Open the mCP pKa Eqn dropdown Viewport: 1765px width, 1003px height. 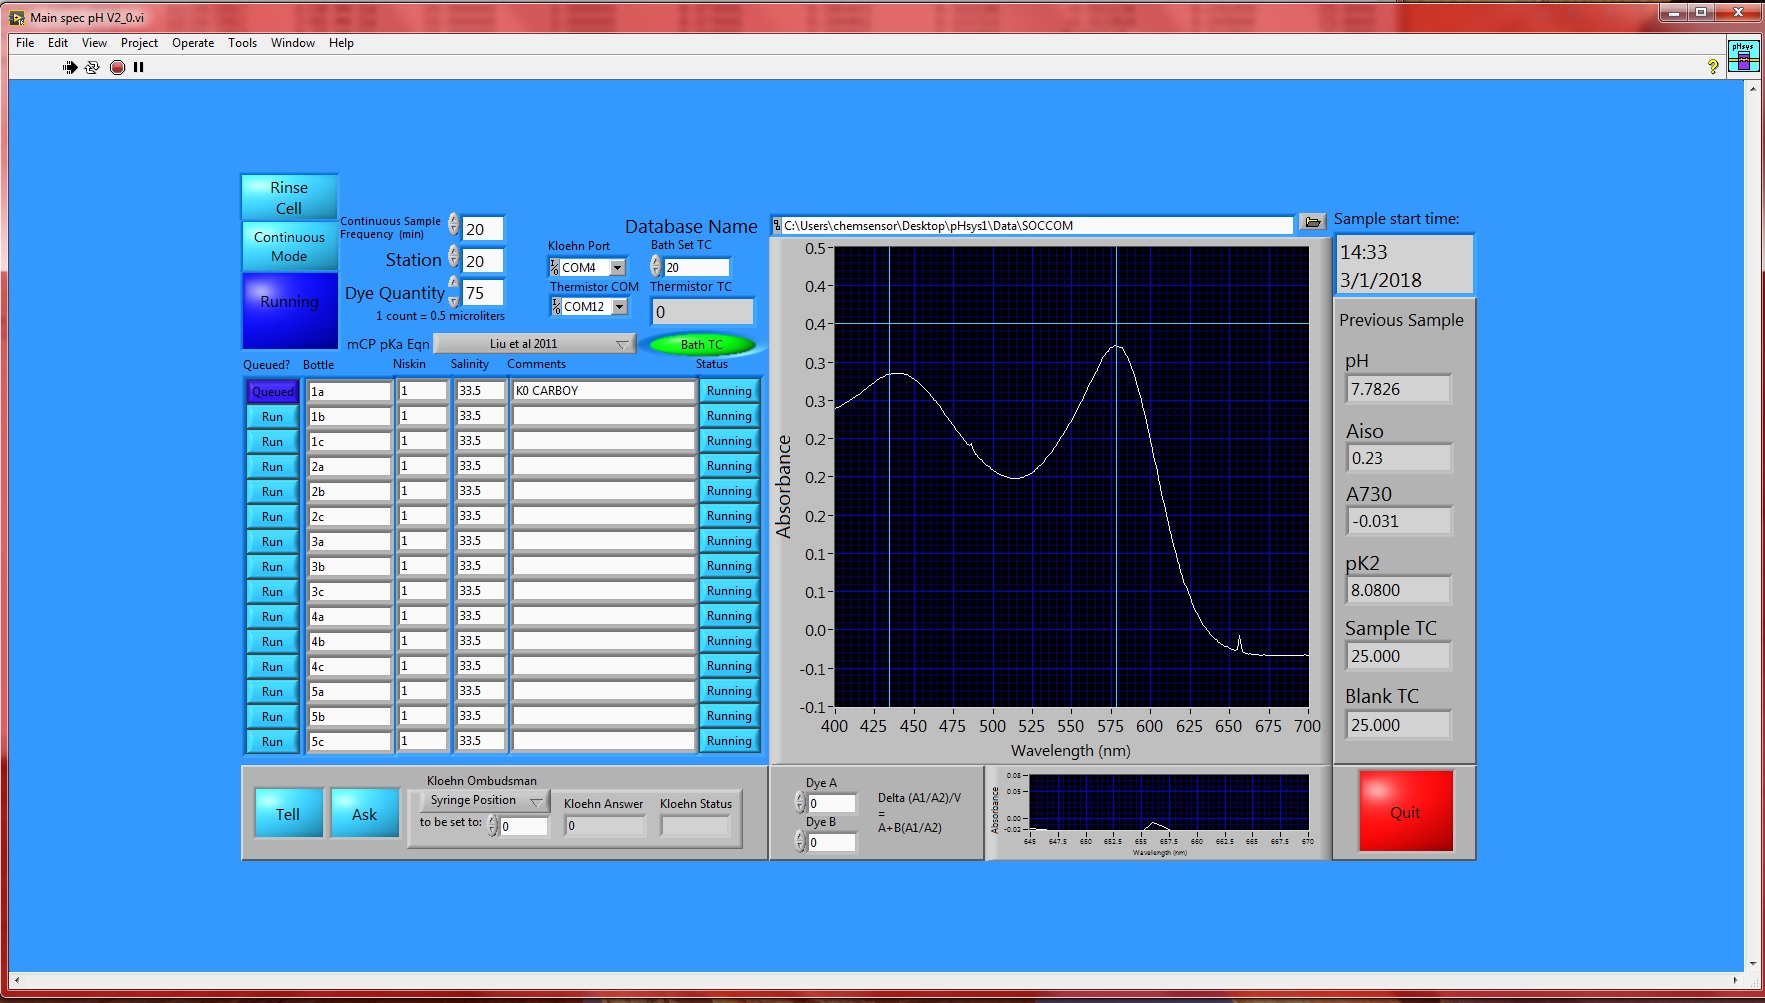(535, 344)
